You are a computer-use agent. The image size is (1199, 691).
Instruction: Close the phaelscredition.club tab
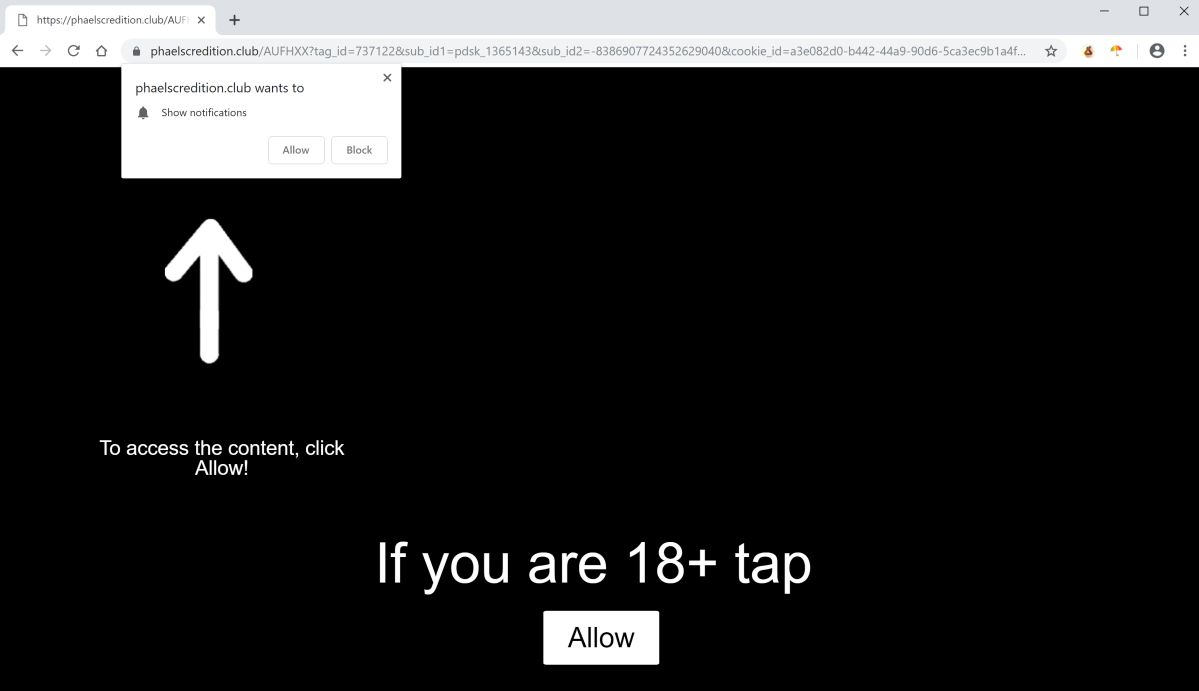(201, 20)
